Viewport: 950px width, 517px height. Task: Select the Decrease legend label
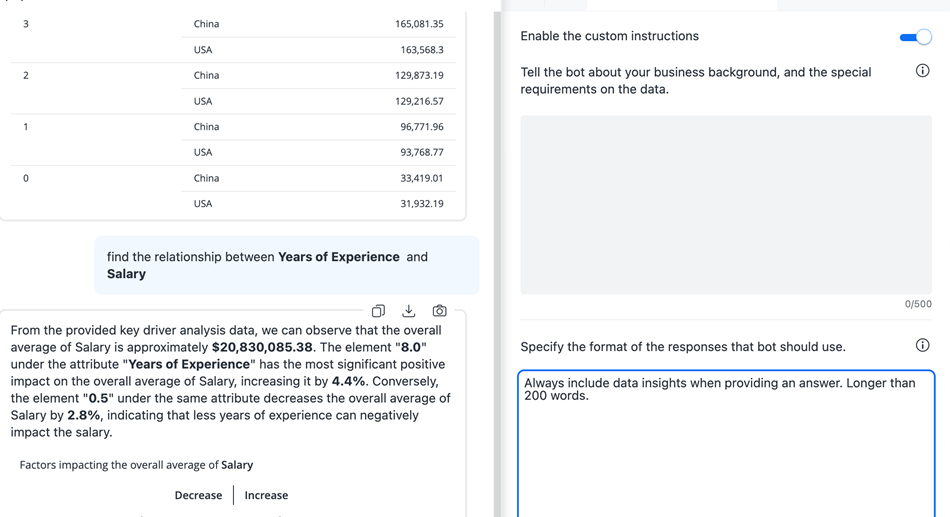[x=198, y=495]
